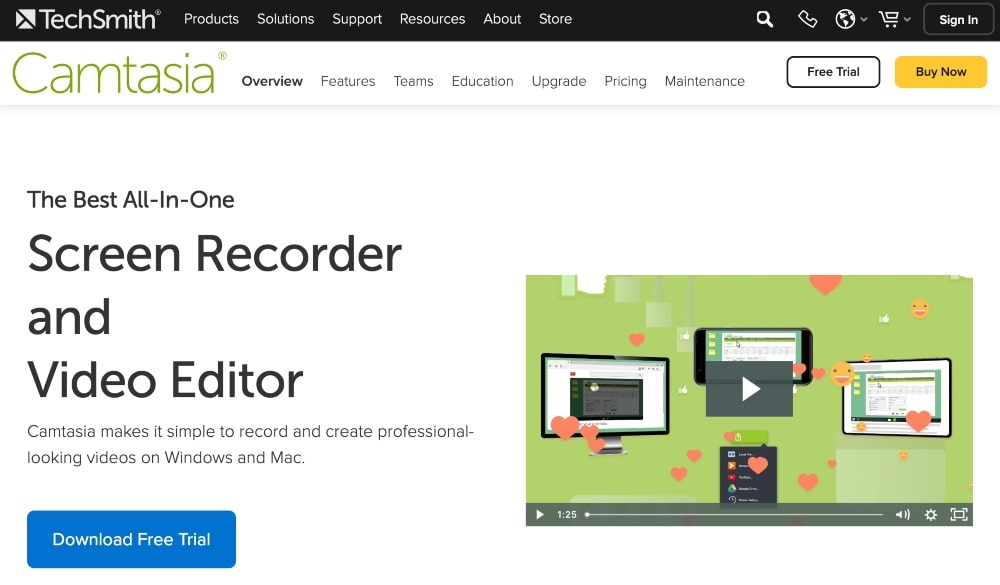Click the Download Free Trial button
This screenshot has height=585, width=1000.
click(x=131, y=539)
